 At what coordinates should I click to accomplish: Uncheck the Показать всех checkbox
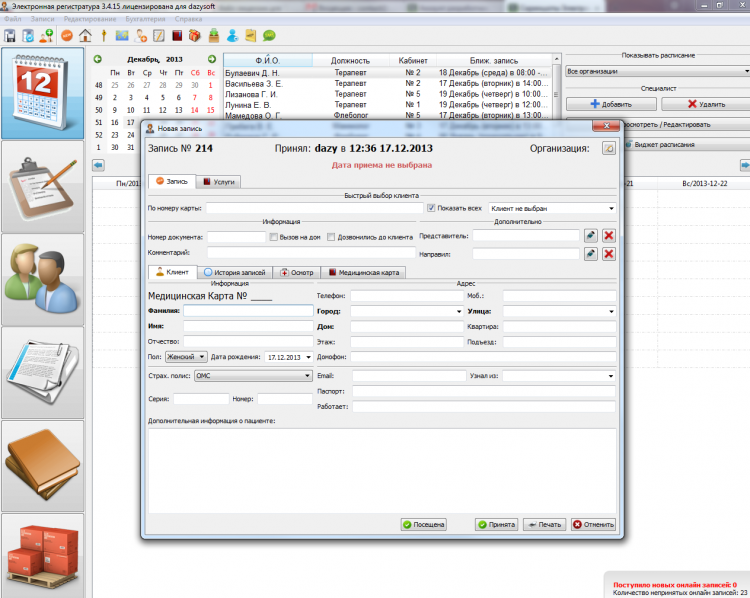coord(431,208)
